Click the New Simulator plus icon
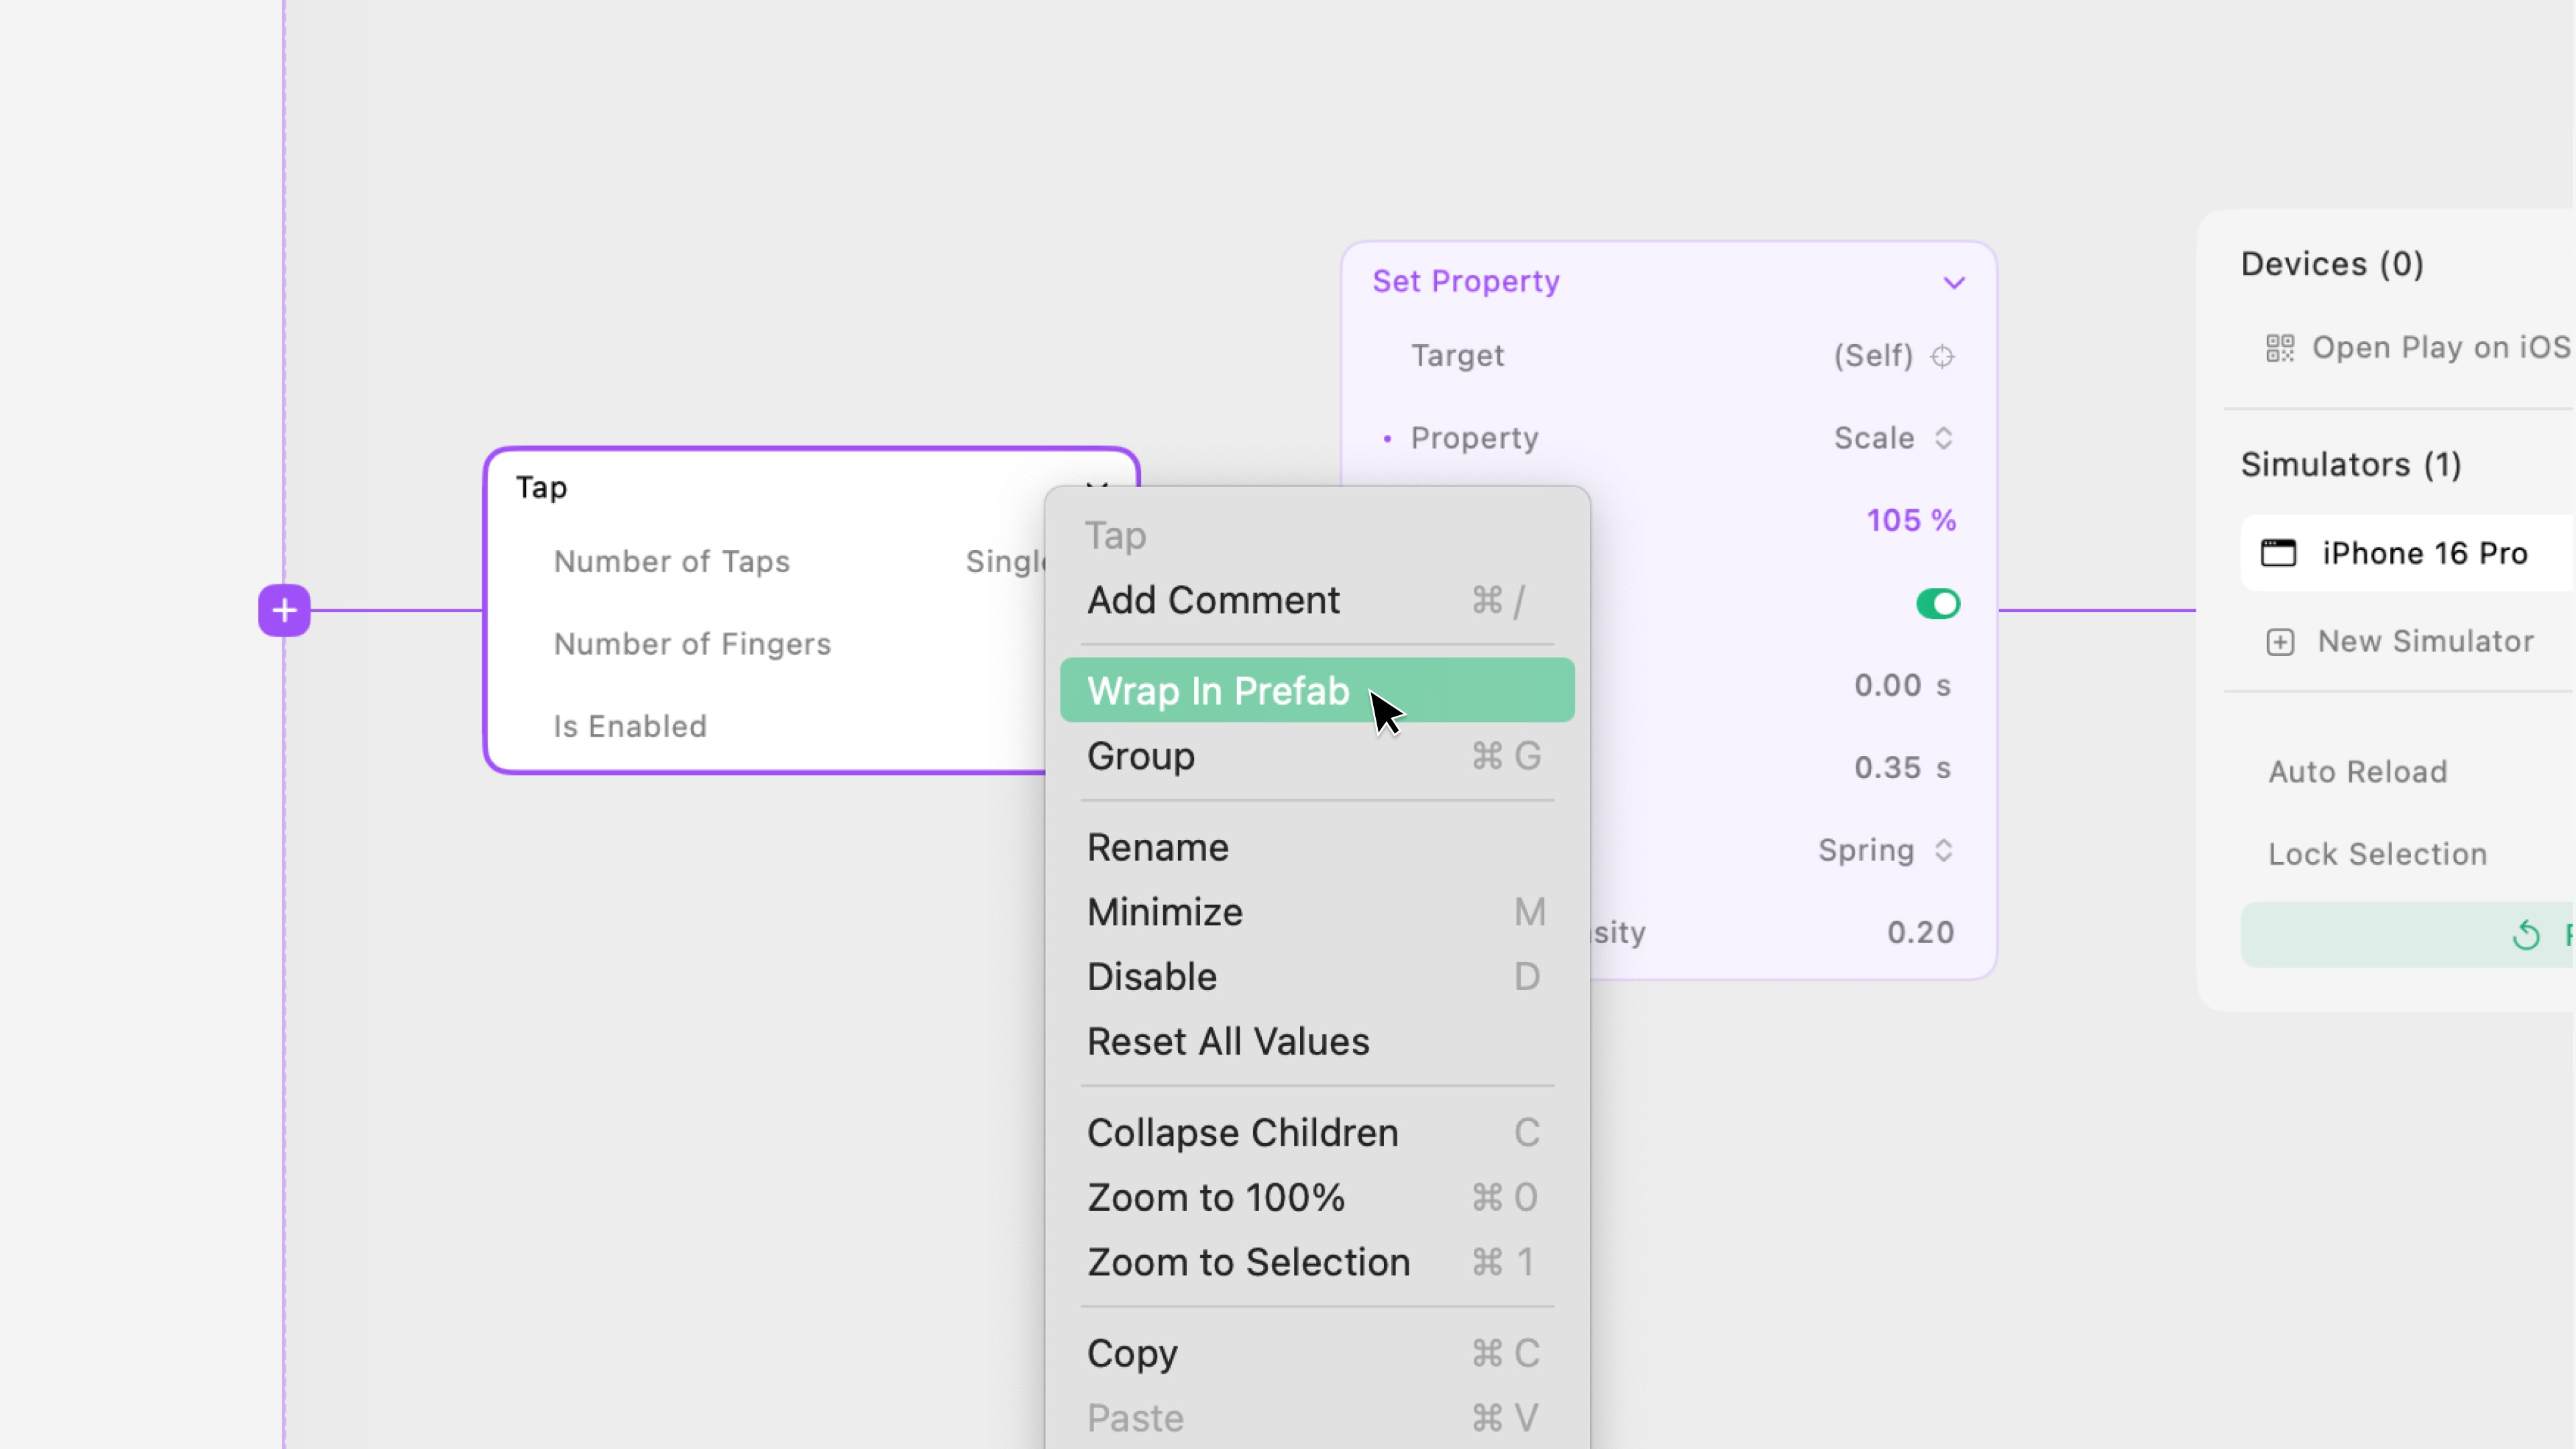2576x1449 pixels. (2279, 642)
